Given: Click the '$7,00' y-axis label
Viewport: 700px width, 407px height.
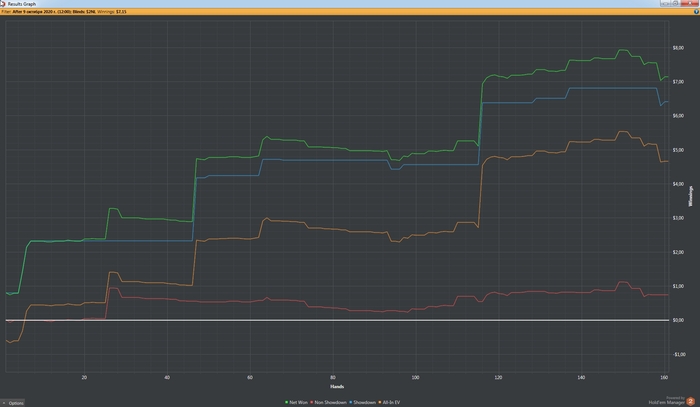Looking at the screenshot, I should coord(678,82).
